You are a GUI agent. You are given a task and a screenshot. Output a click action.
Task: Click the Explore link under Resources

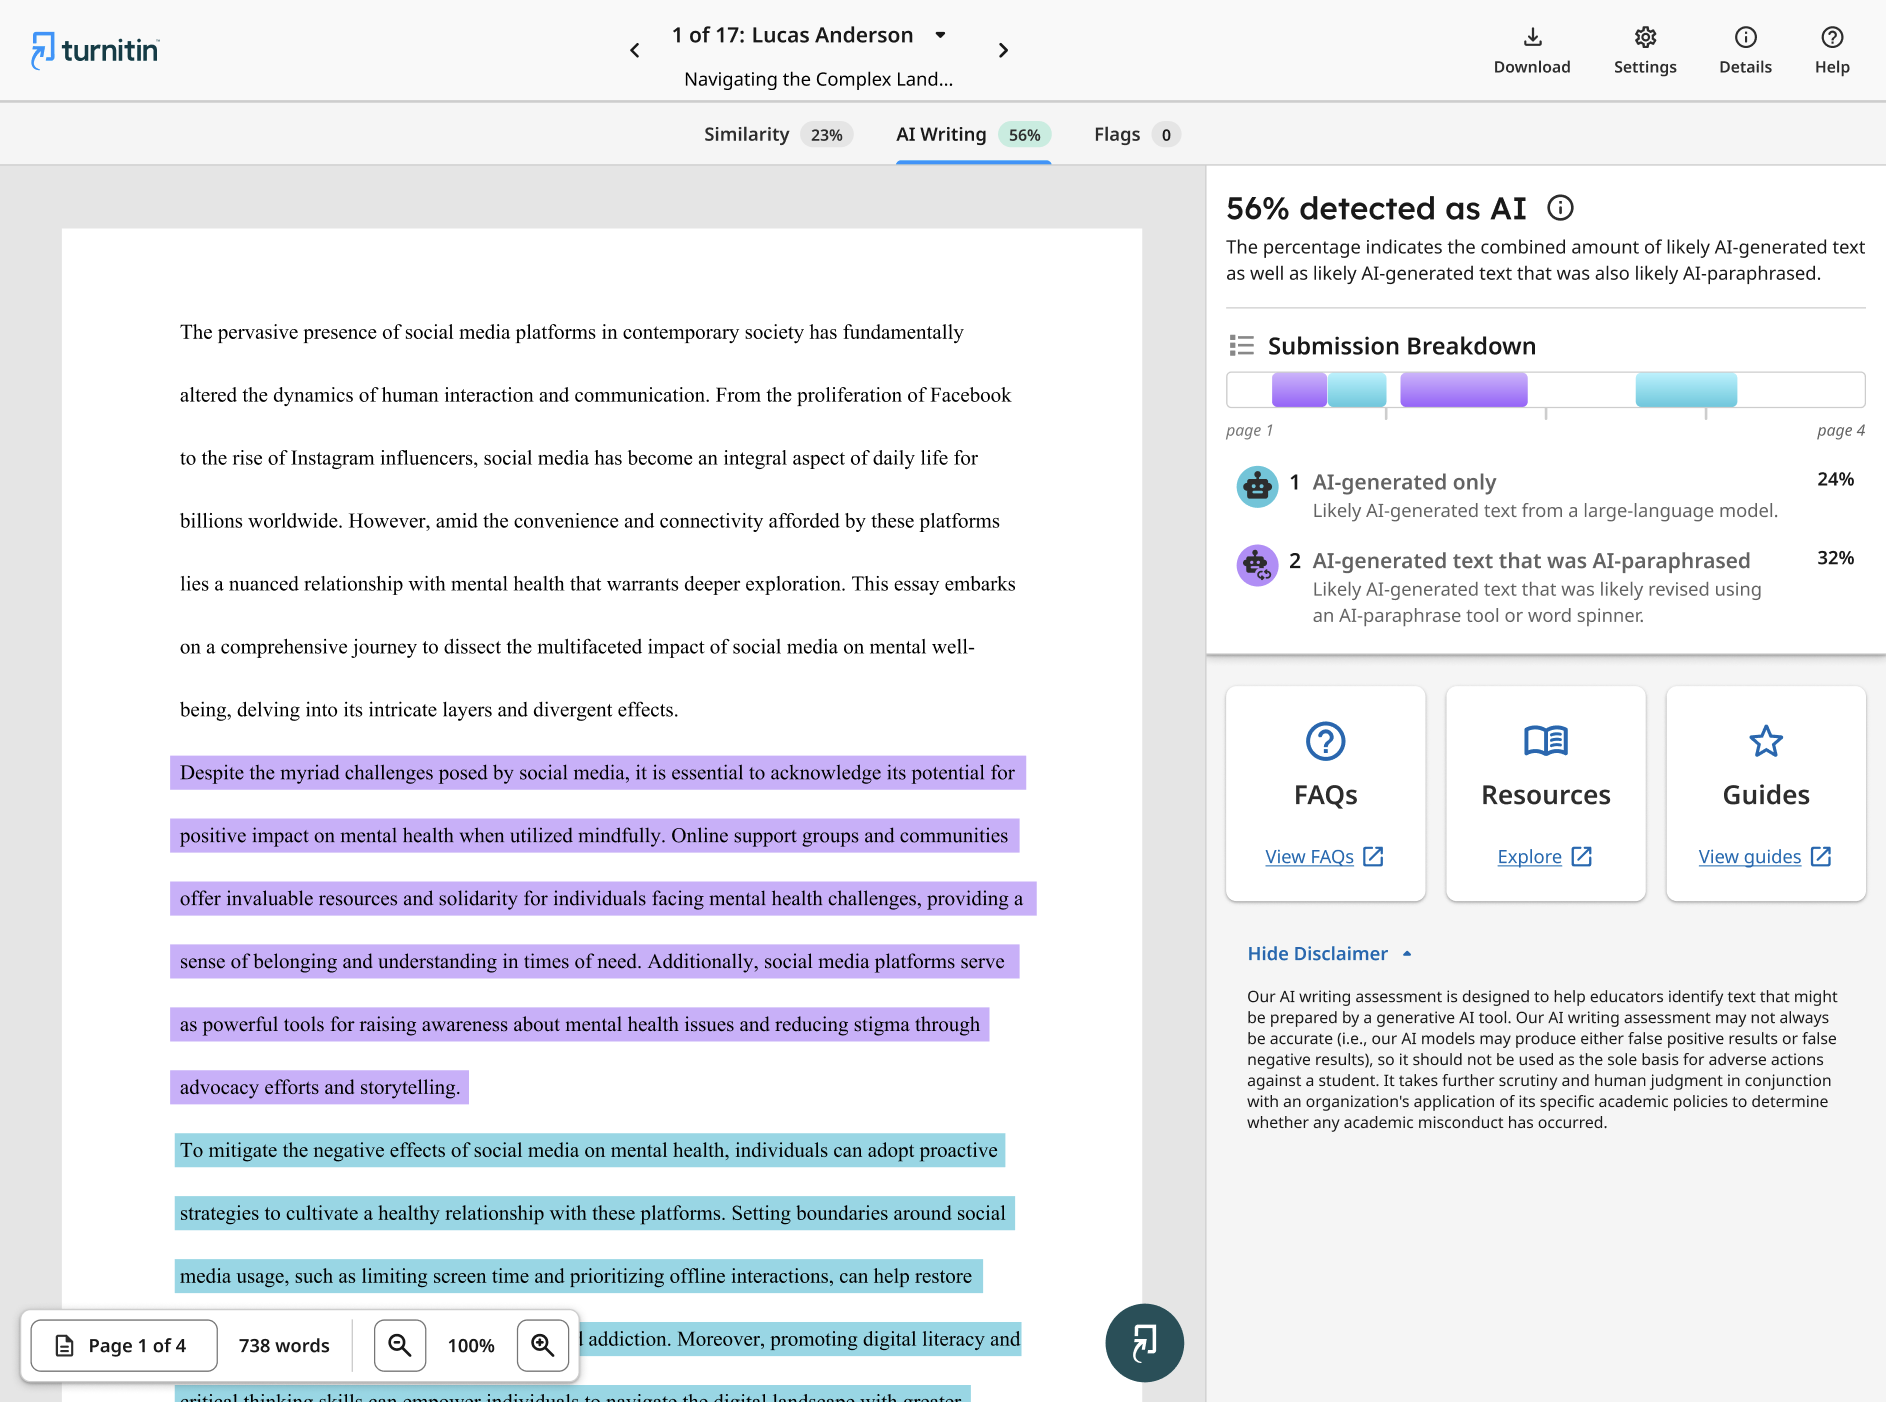click(1529, 856)
